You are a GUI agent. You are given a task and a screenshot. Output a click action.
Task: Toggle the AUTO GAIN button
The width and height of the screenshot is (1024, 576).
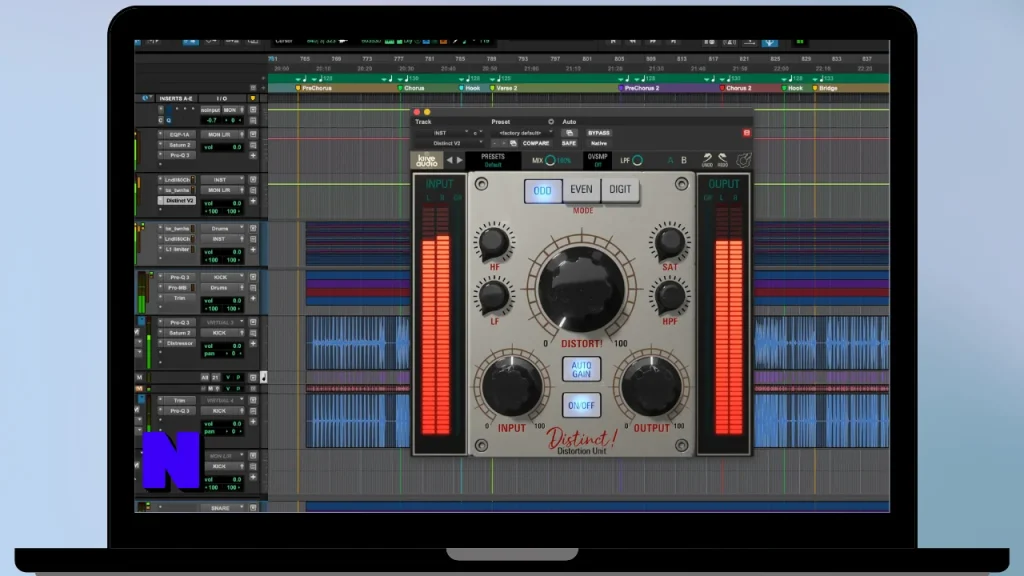[581, 370]
